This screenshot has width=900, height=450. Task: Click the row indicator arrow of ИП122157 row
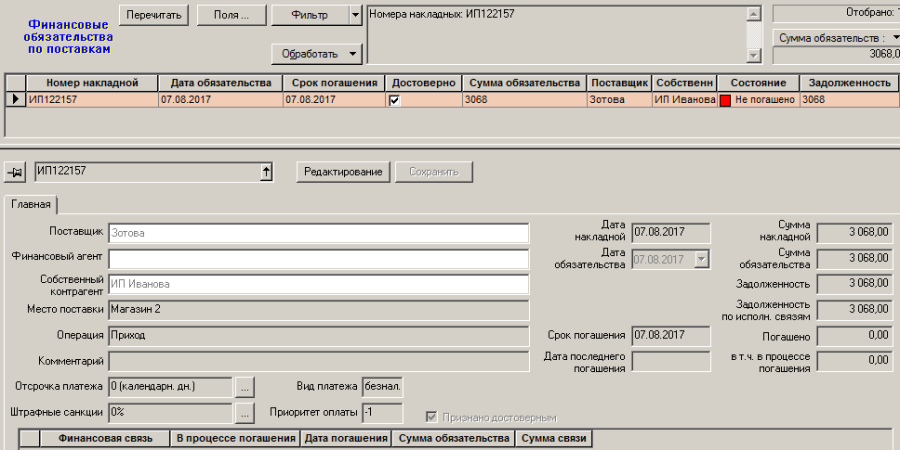point(15,99)
